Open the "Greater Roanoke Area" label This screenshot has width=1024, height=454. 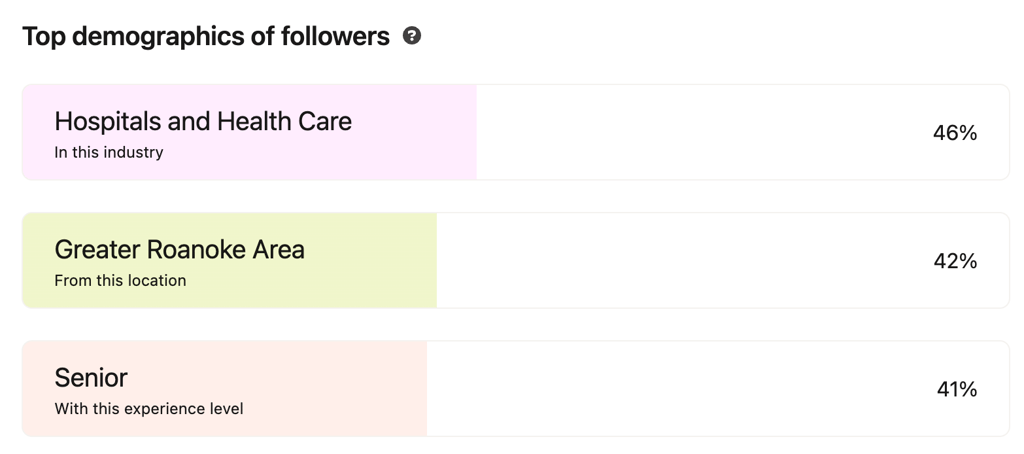(x=179, y=249)
